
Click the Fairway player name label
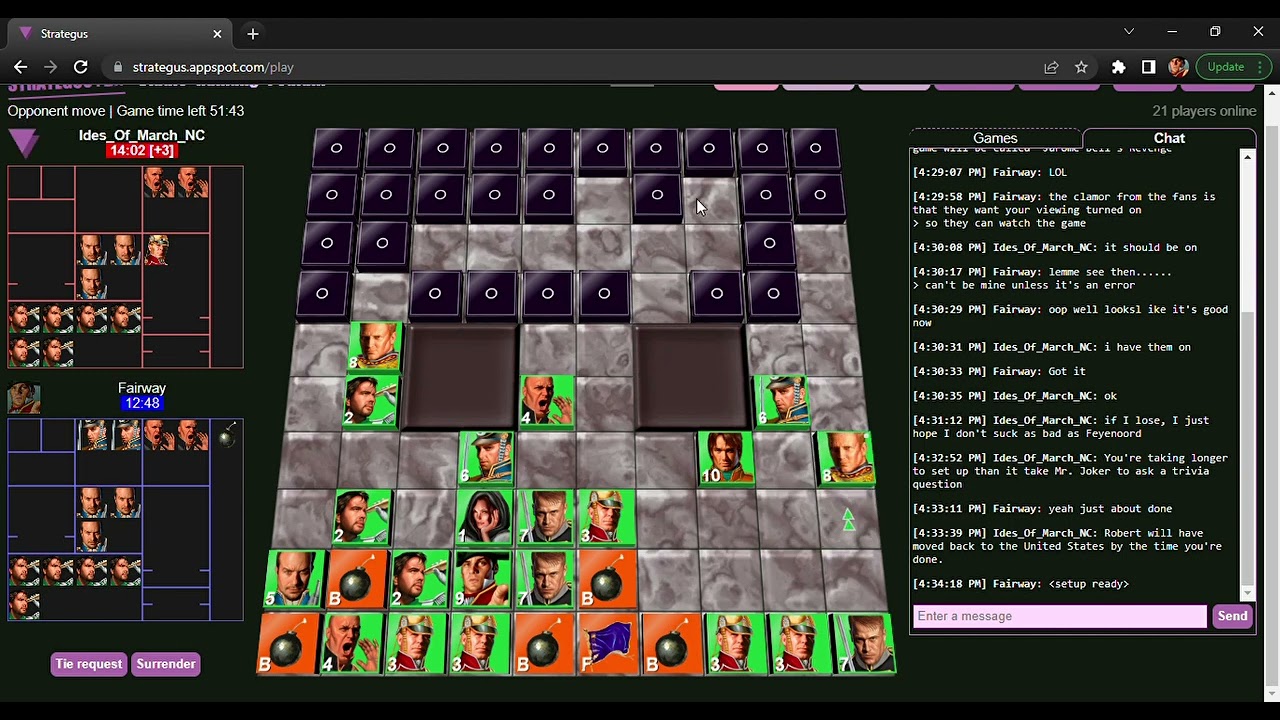(x=142, y=388)
